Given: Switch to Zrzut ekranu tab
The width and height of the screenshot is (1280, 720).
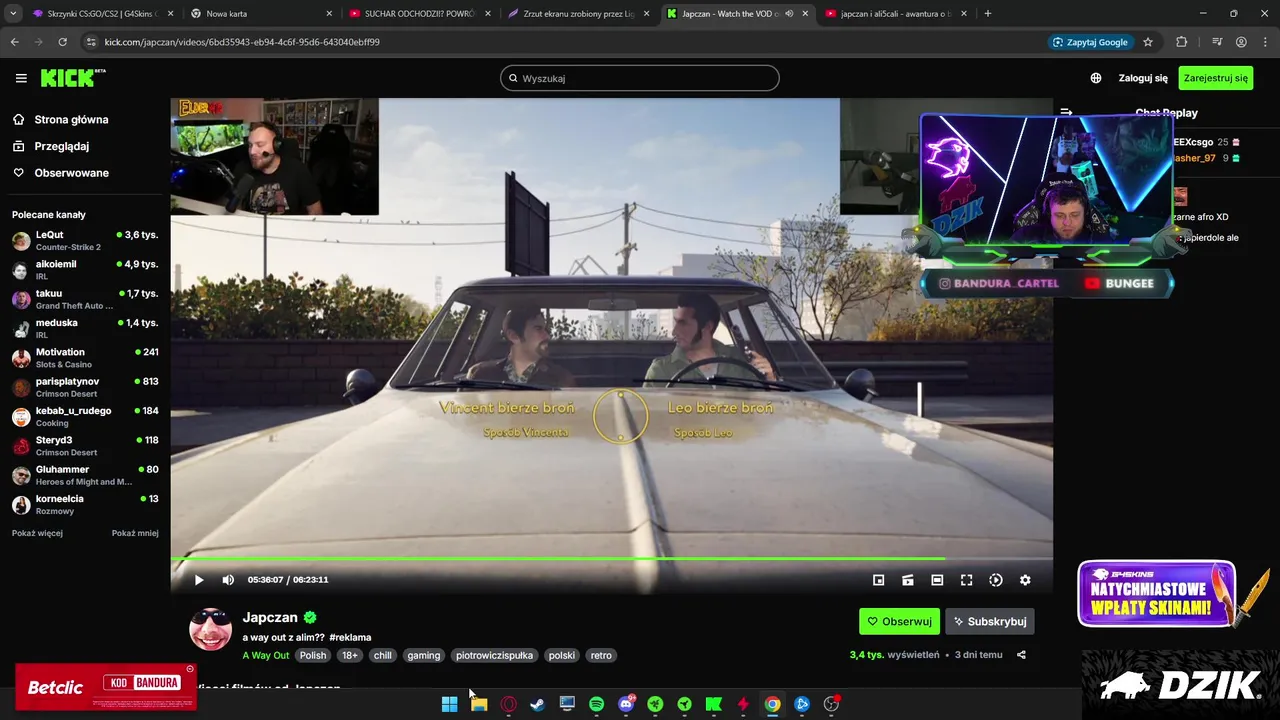Looking at the screenshot, I should click(x=579, y=14).
